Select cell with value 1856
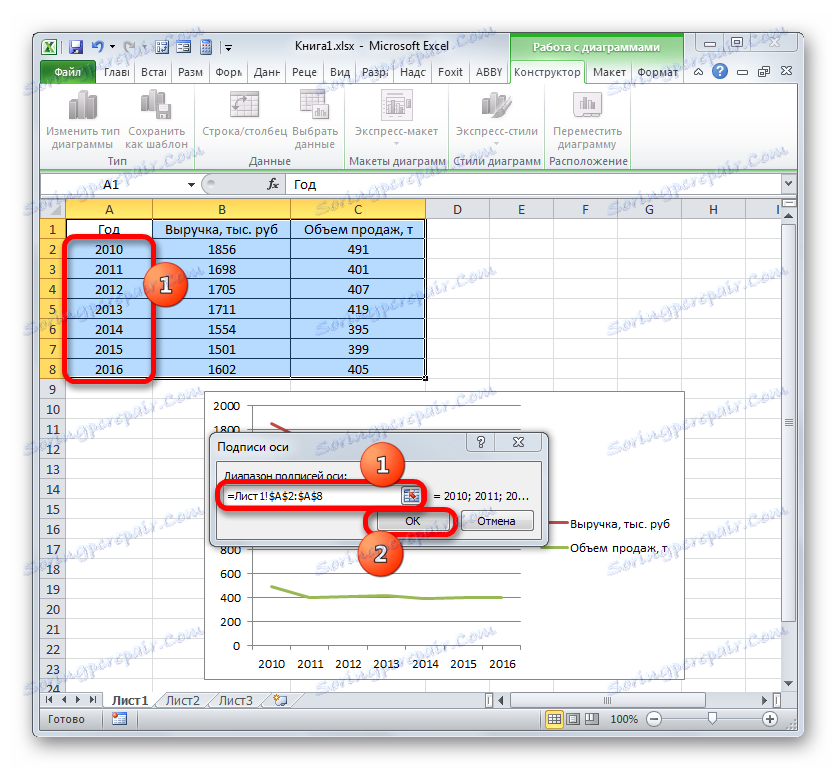Image resolution: width=837 pixels, height=770 pixels. (222, 249)
